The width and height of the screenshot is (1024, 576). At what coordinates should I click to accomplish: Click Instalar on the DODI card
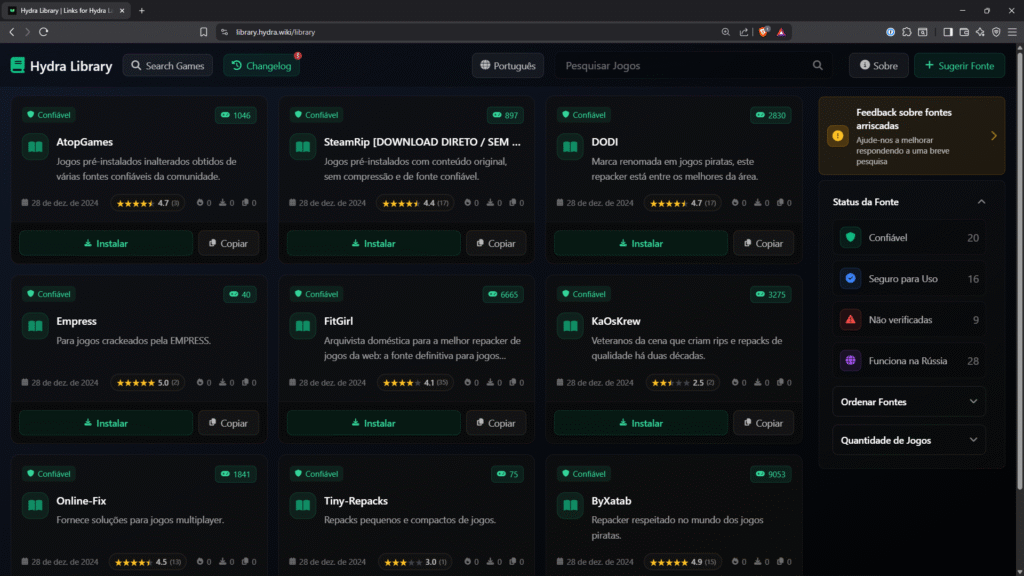(x=641, y=243)
